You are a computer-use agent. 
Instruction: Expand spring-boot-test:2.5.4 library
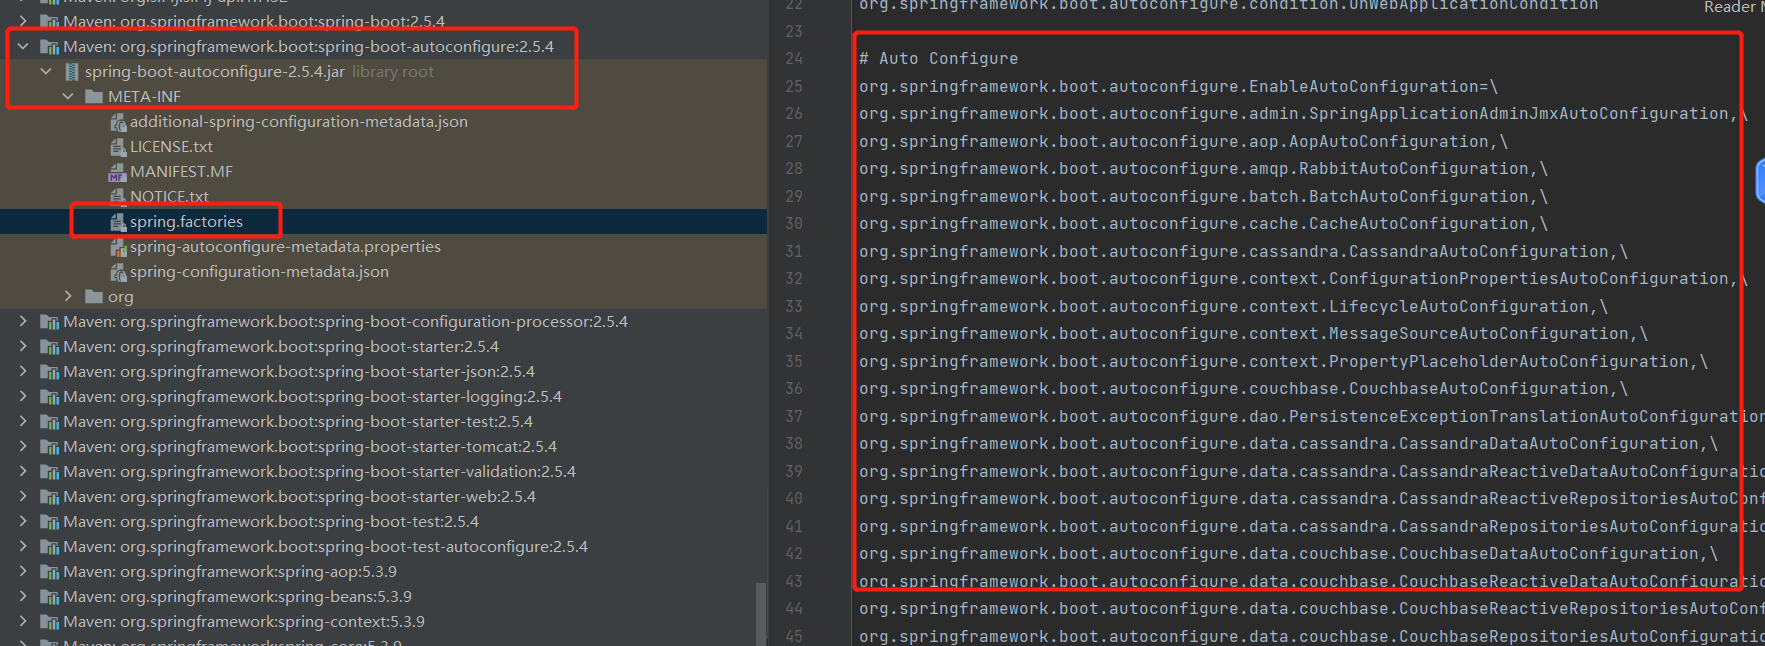coord(23,521)
